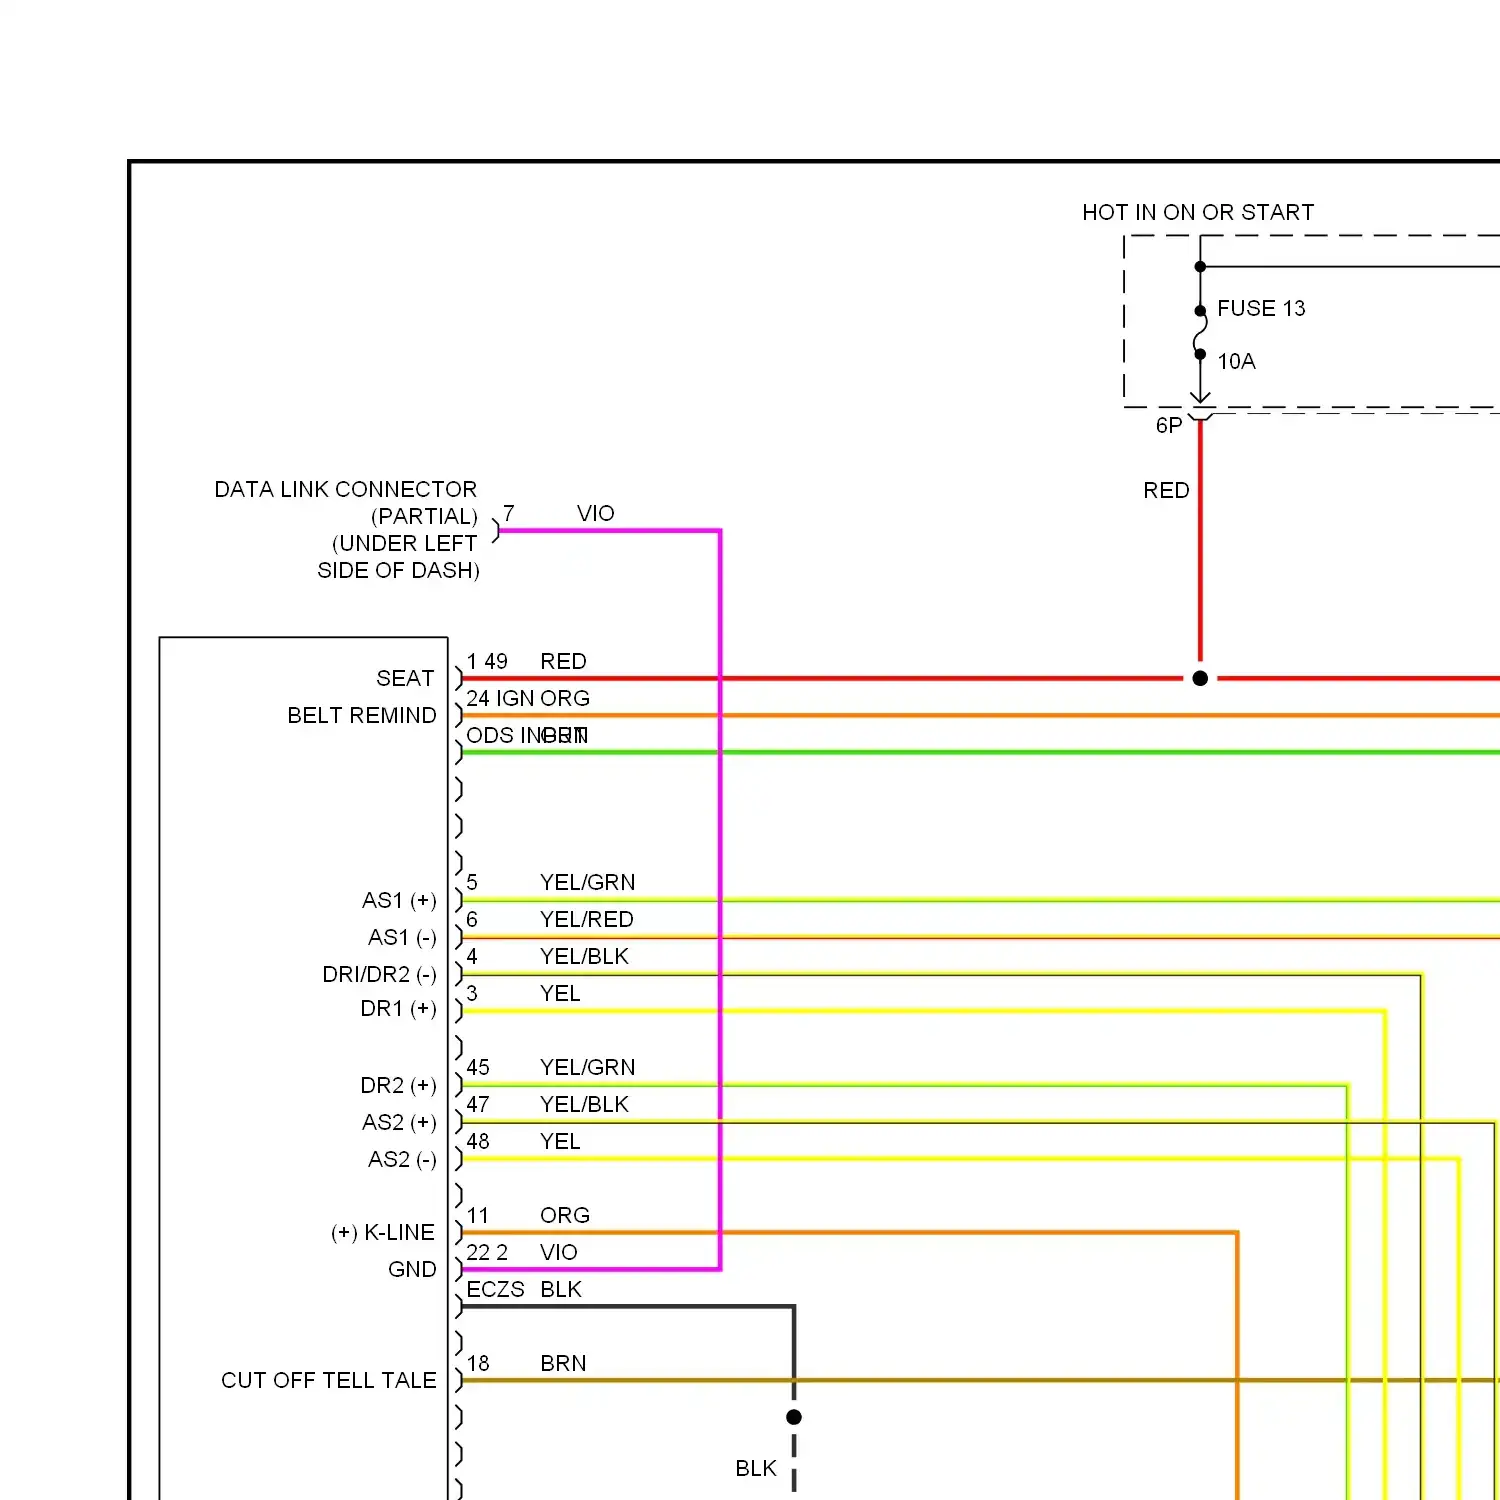This screenshot has width=1500, height=1500.
Task: Click the 1 49 pin number
Action: 487,661
